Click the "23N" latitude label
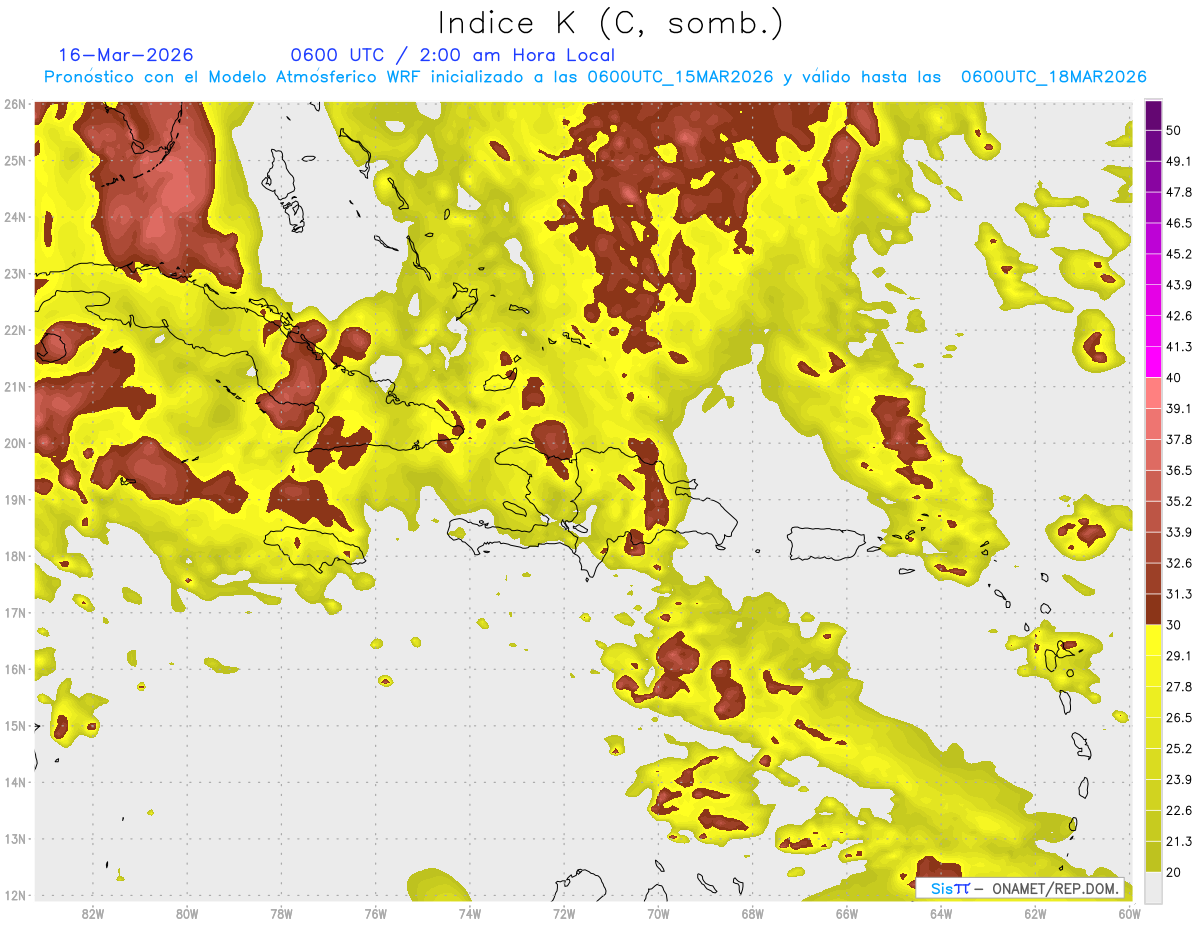 click(x=14, y=273)
